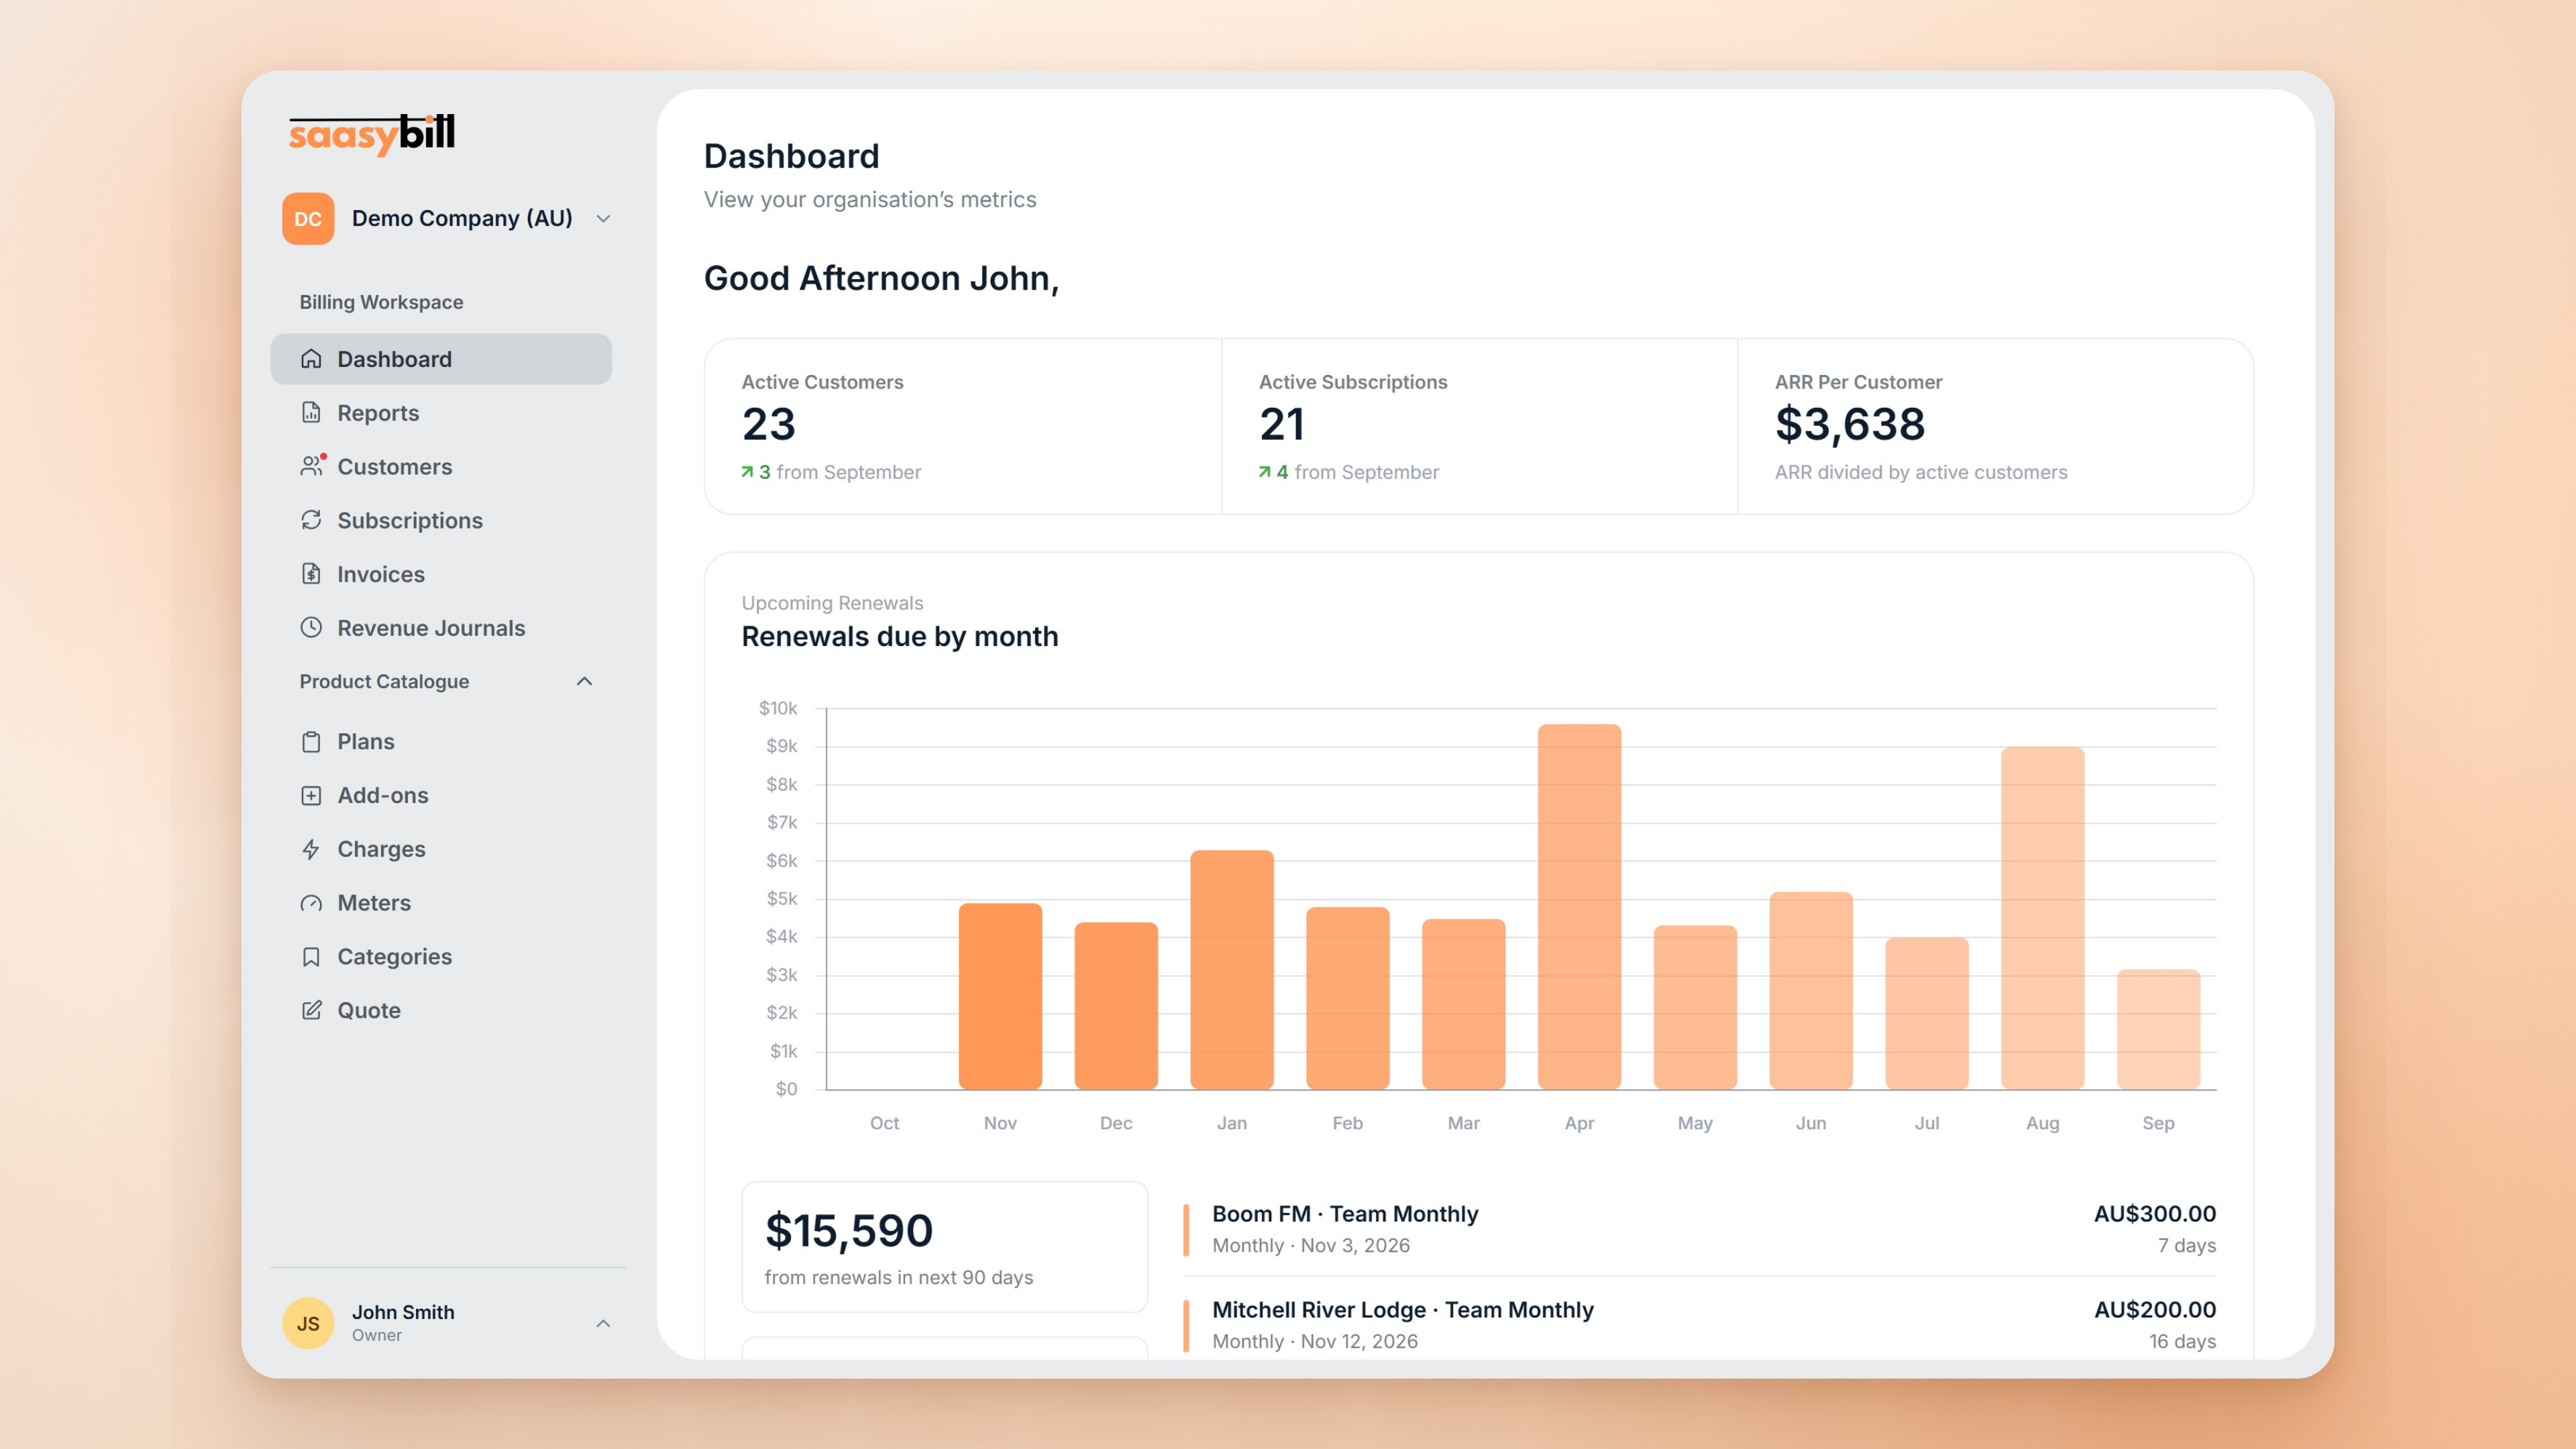Click the 'Good Afternoon John,' greeting

881,279
